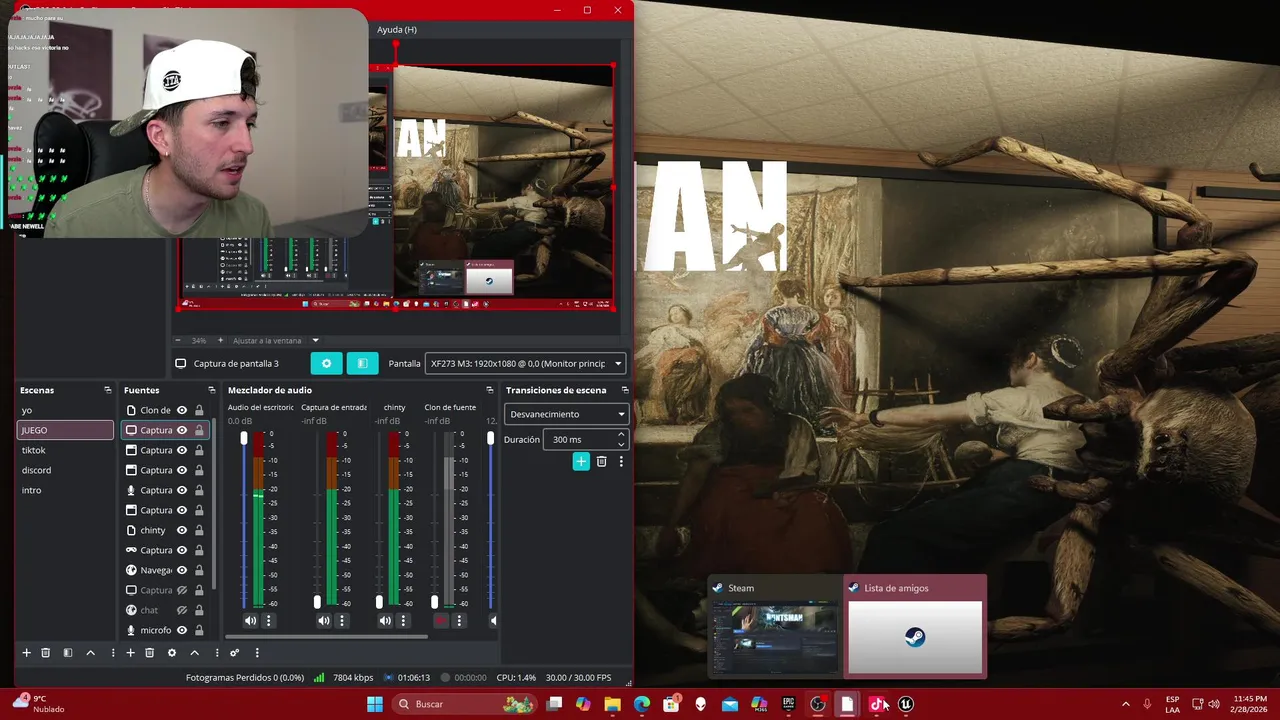Select scene tiktok

pyautogui.click(x=66, y=450)
